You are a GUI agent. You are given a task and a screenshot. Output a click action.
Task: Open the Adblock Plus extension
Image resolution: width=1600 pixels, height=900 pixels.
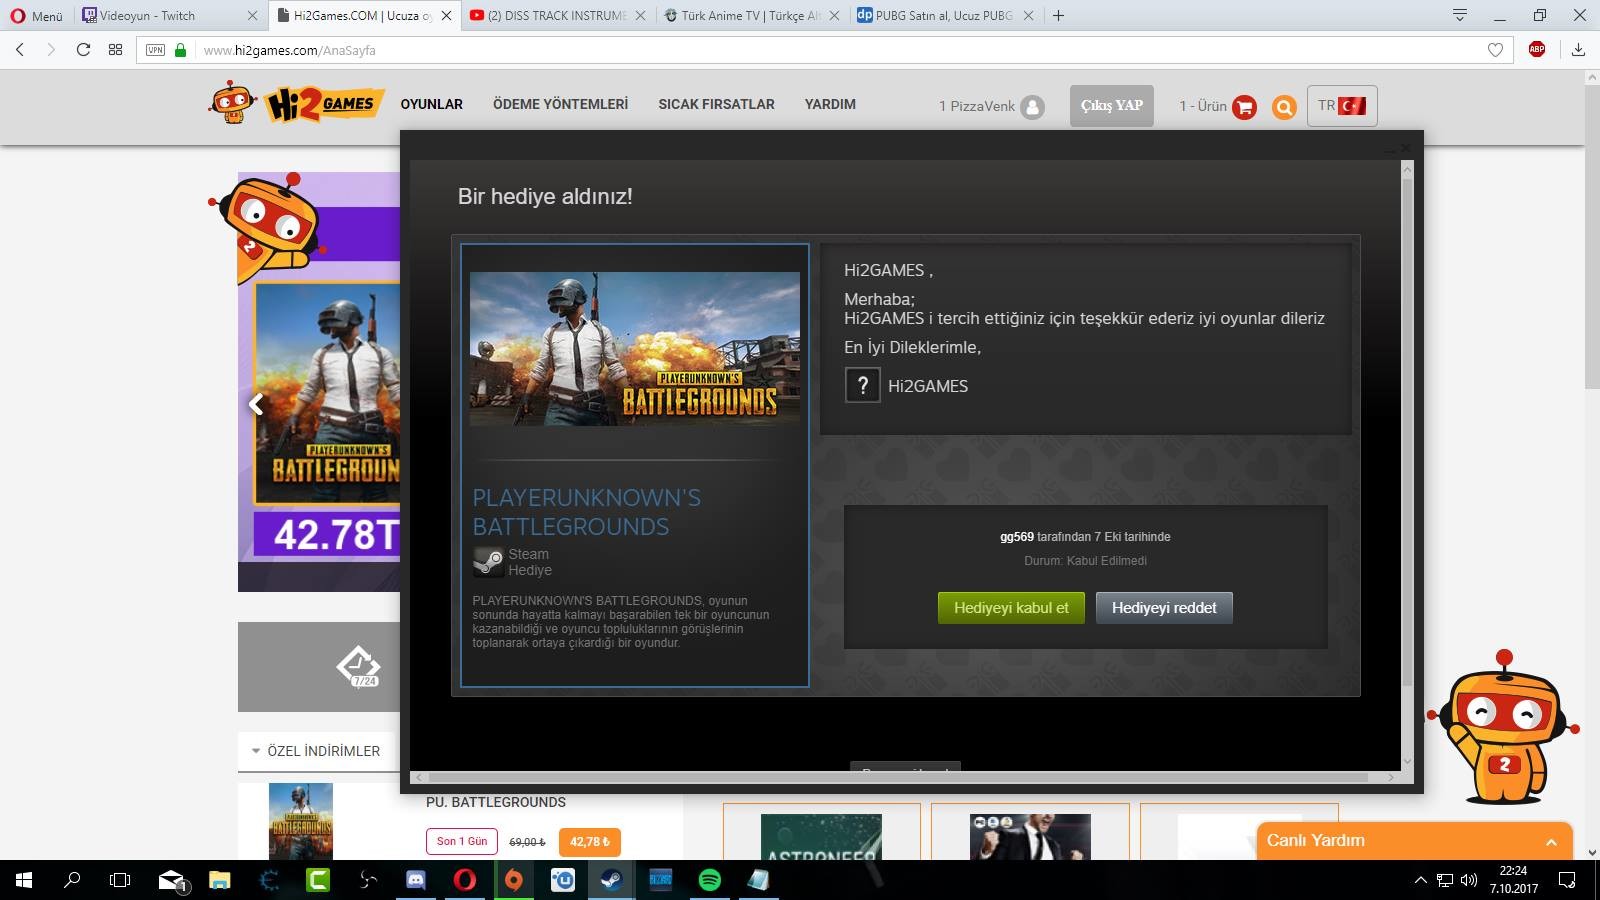(1537, 49)
